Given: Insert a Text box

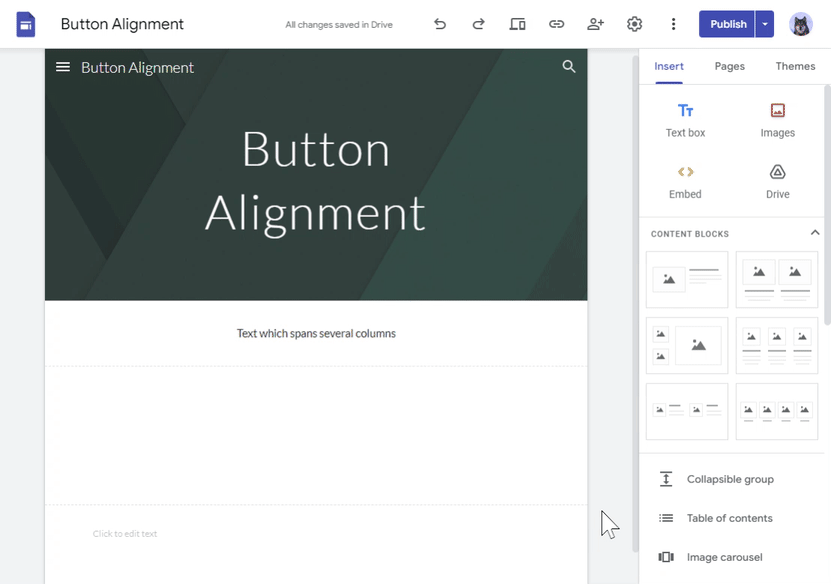Looking at the screenshot, I should (685, 121).
